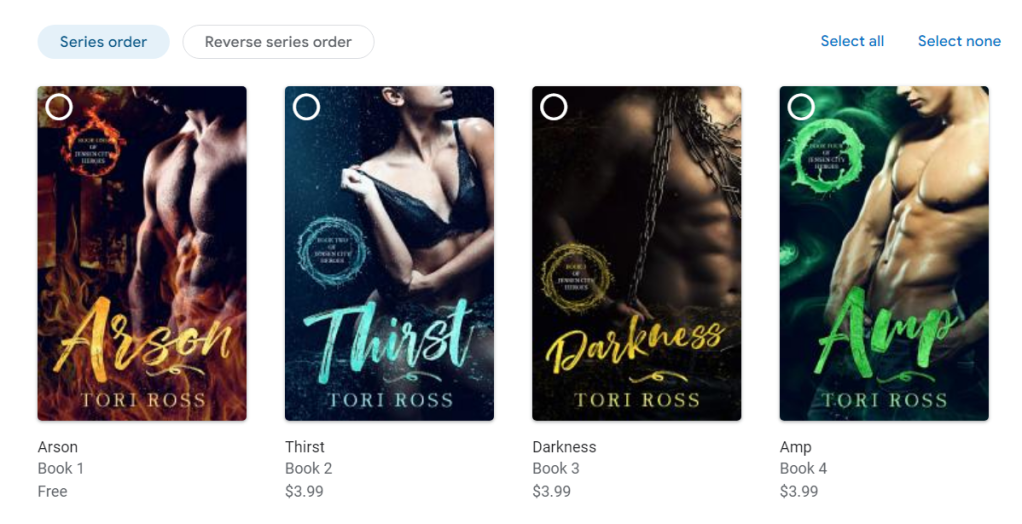This screenshot has height=524, width=1022.
Task: Click the $3.99 price under Thirst
Action: click(304, 491)
